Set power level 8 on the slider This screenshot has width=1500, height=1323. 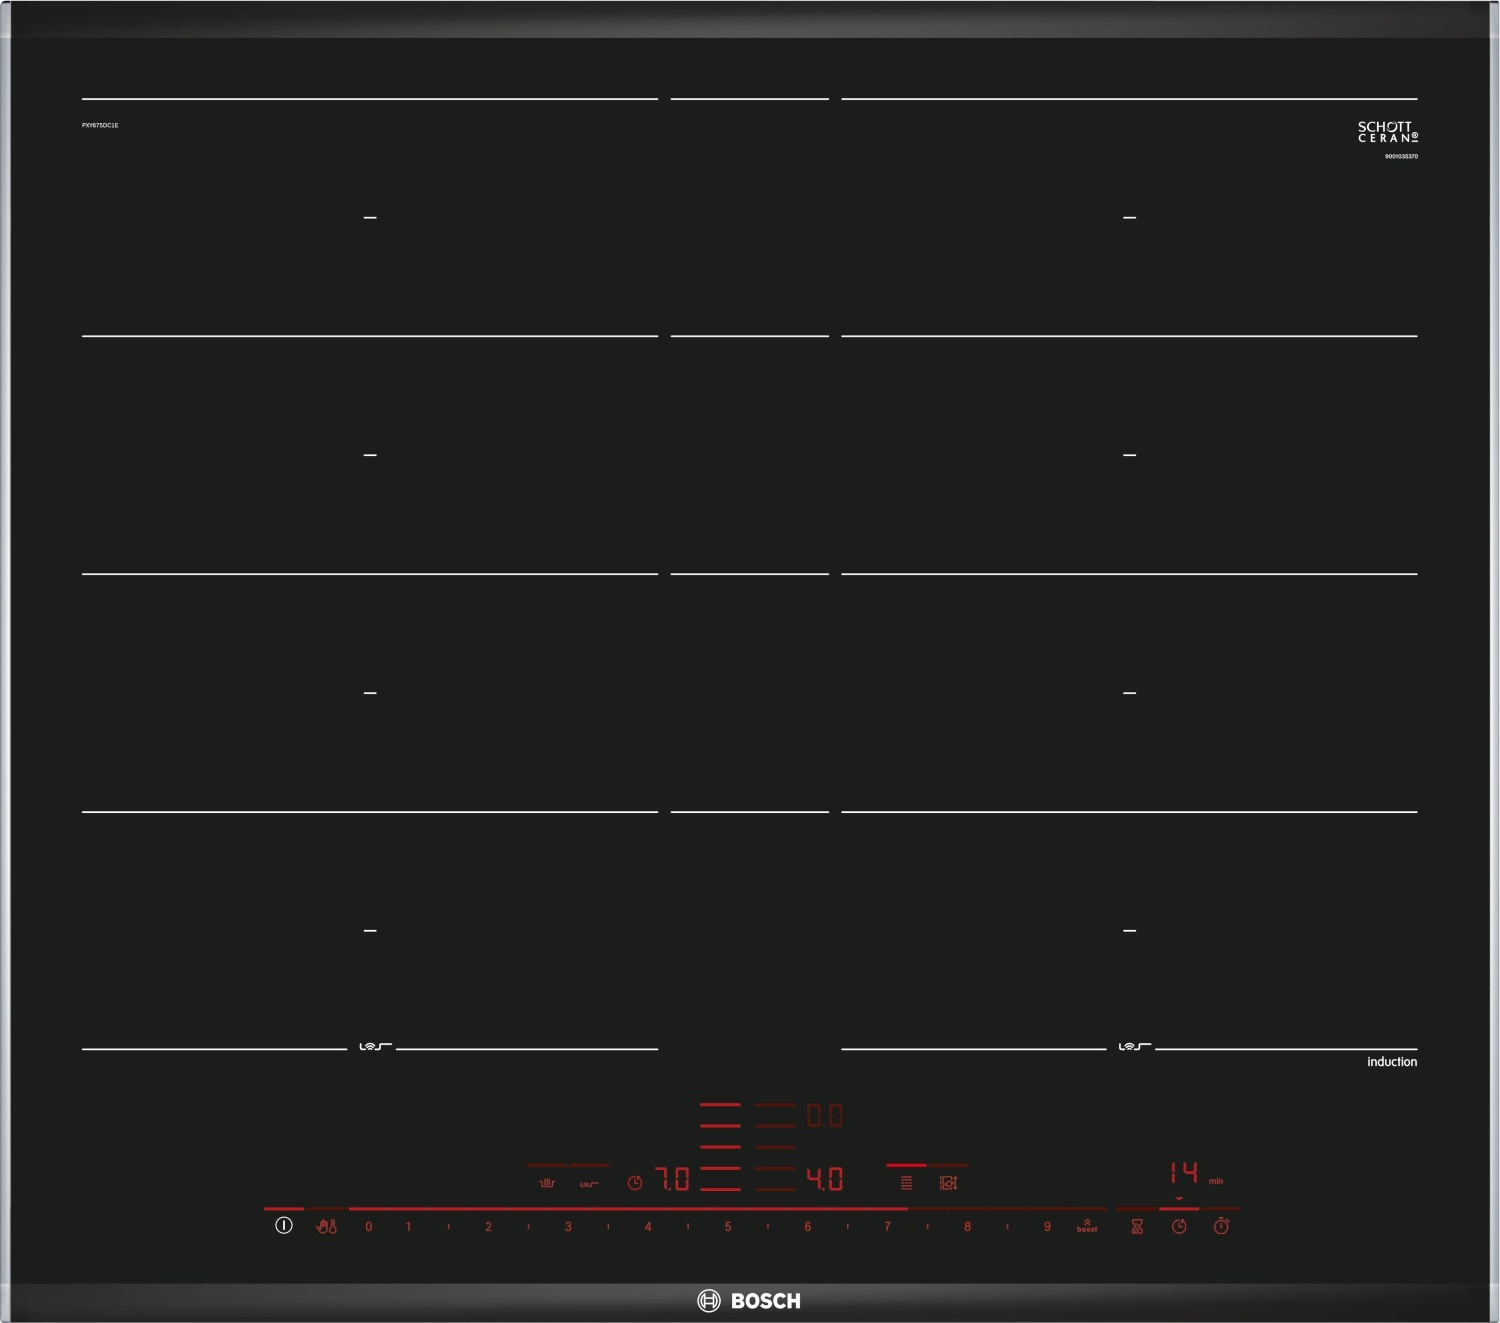point(967,1227)
